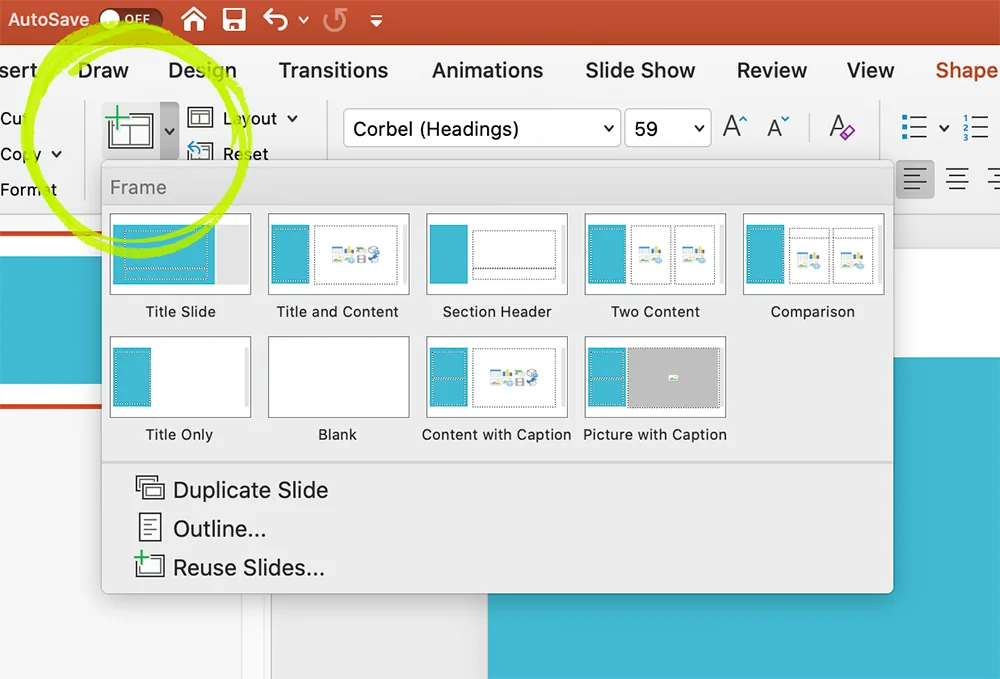The image size is (1000, 679).
Task: Click the Clear Formatting icon
Action: click(x=841, y=127)
